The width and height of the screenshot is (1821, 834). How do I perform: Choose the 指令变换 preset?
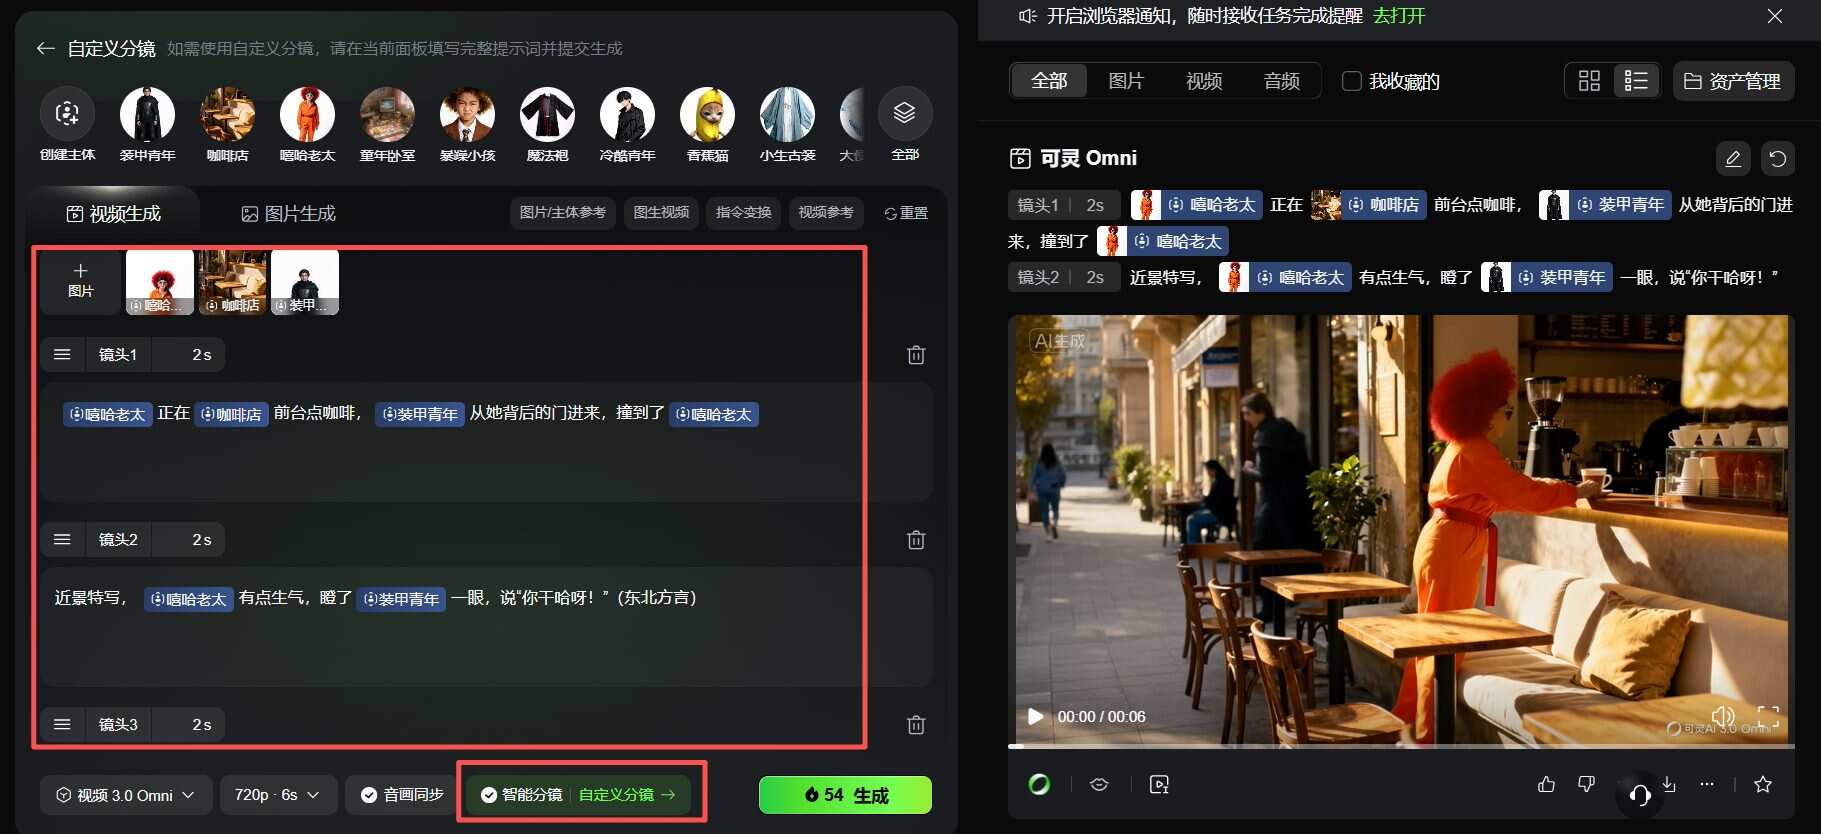(x=743, y=212)
